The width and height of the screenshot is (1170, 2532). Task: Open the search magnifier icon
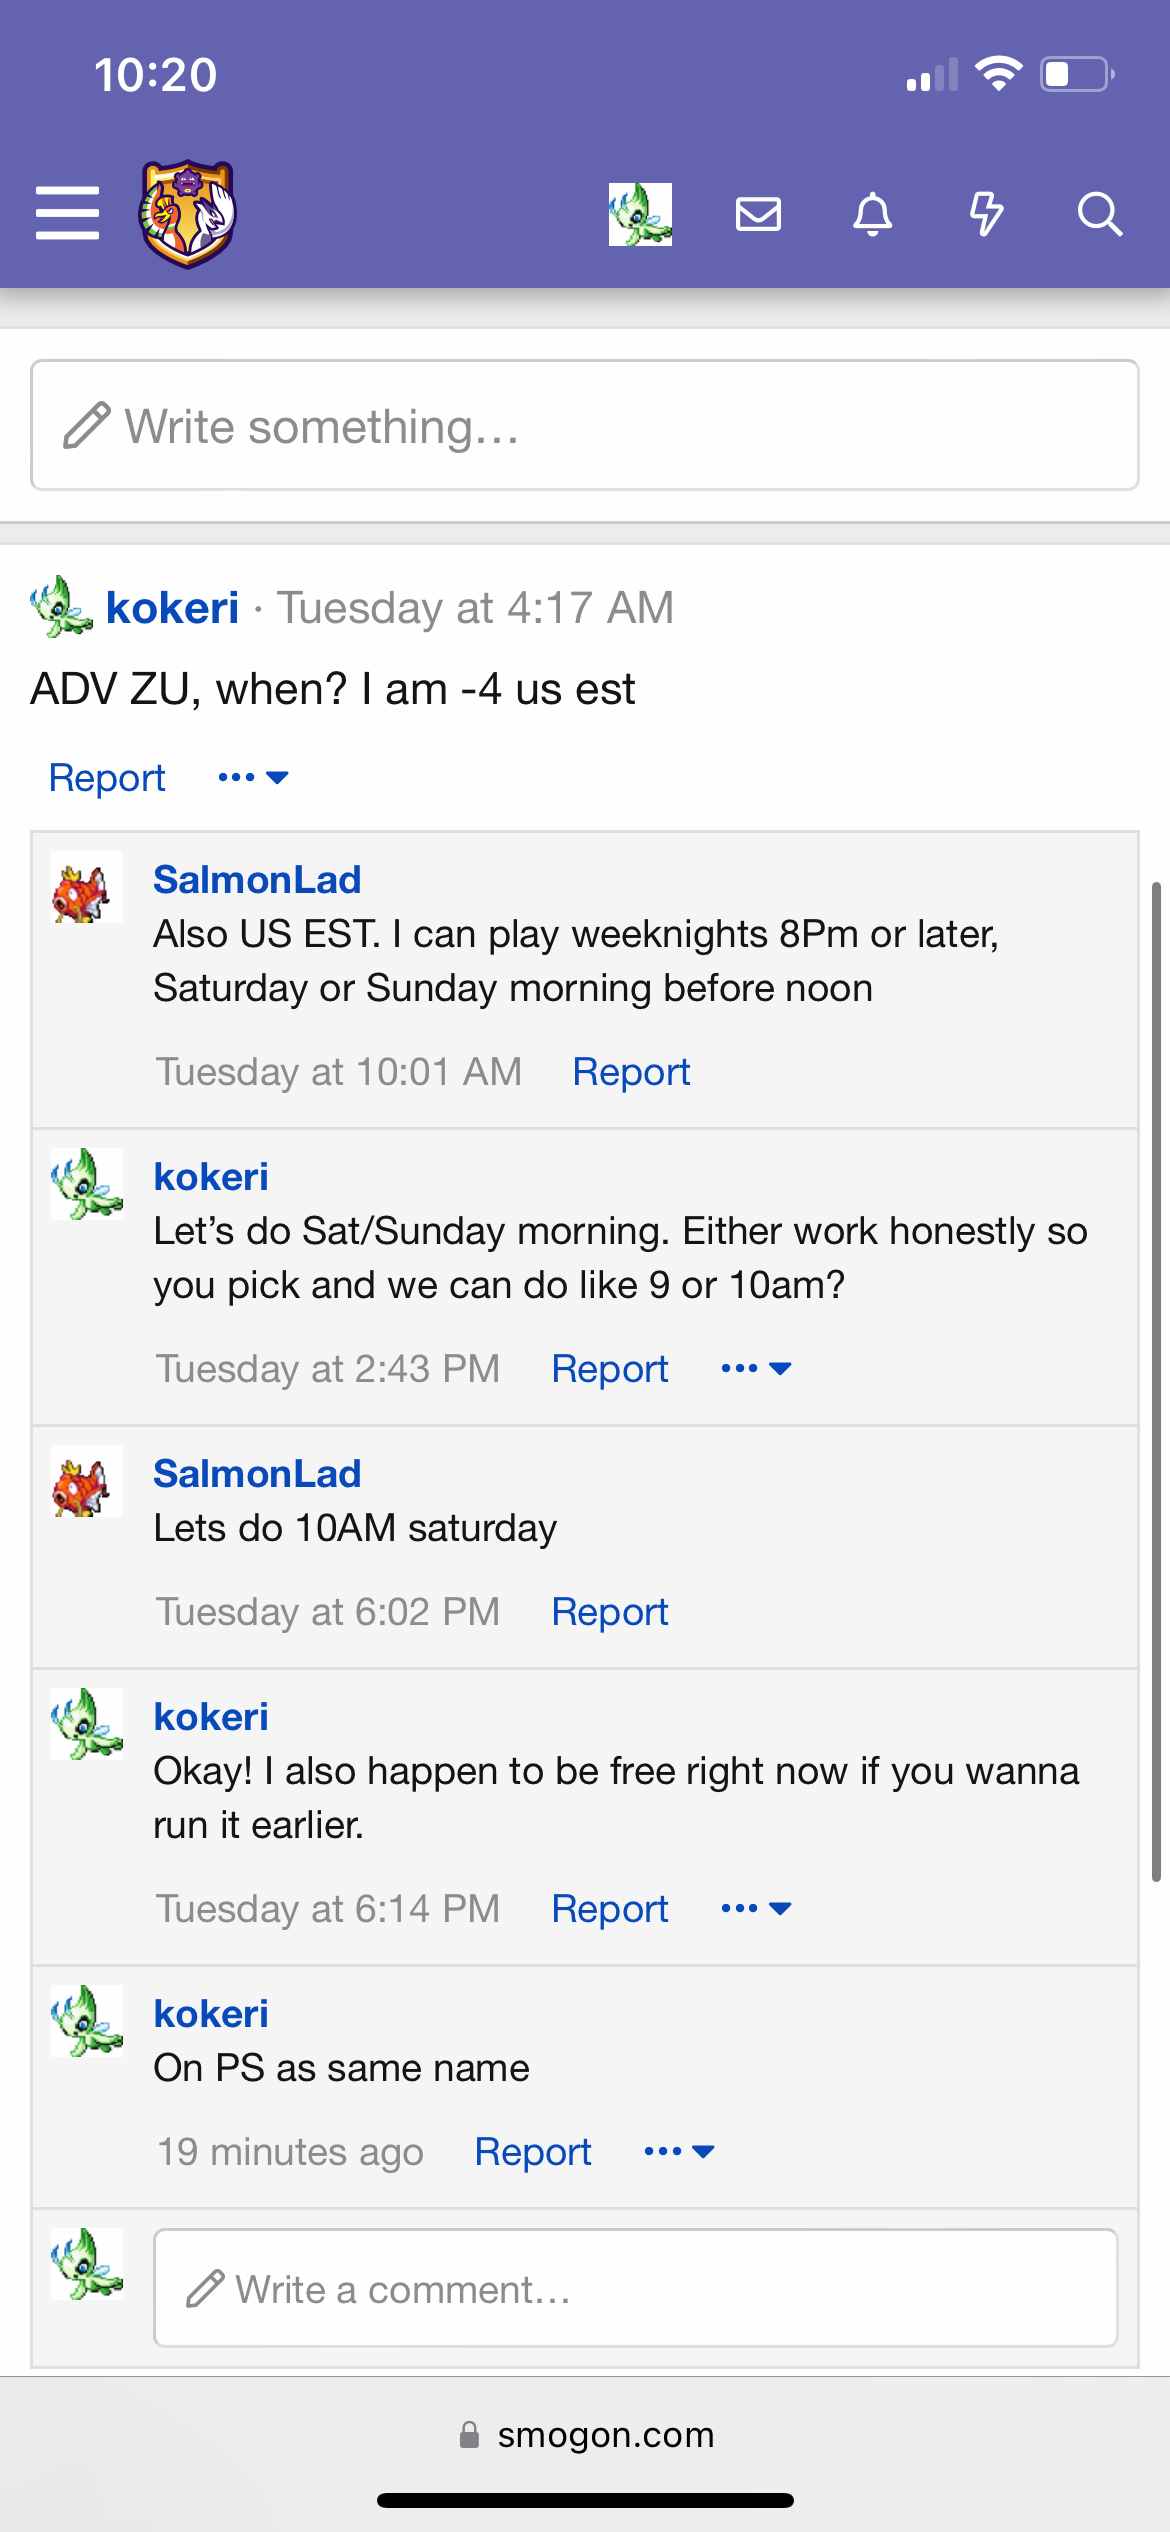tap(1099, 213)
